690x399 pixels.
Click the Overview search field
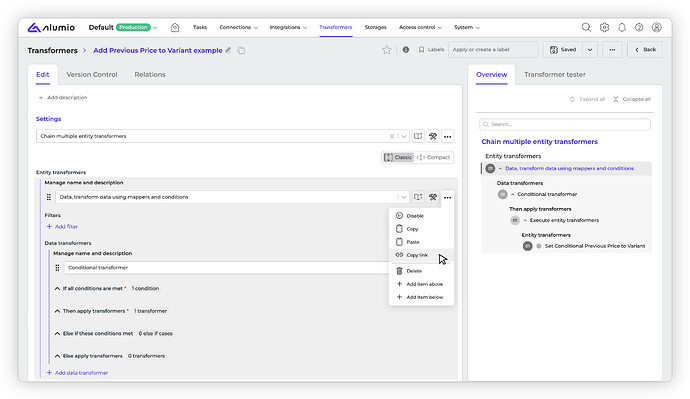[565, 124]
